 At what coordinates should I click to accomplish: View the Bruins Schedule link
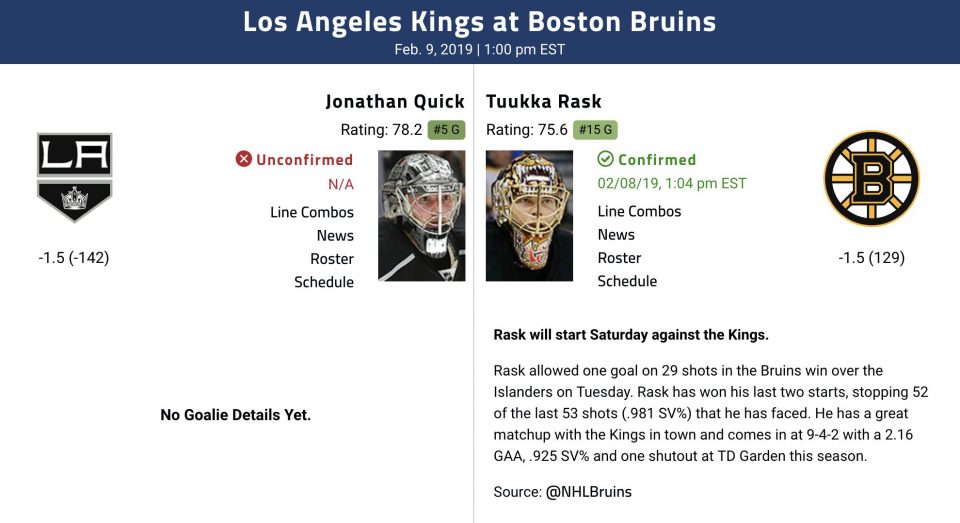(627, 281)
